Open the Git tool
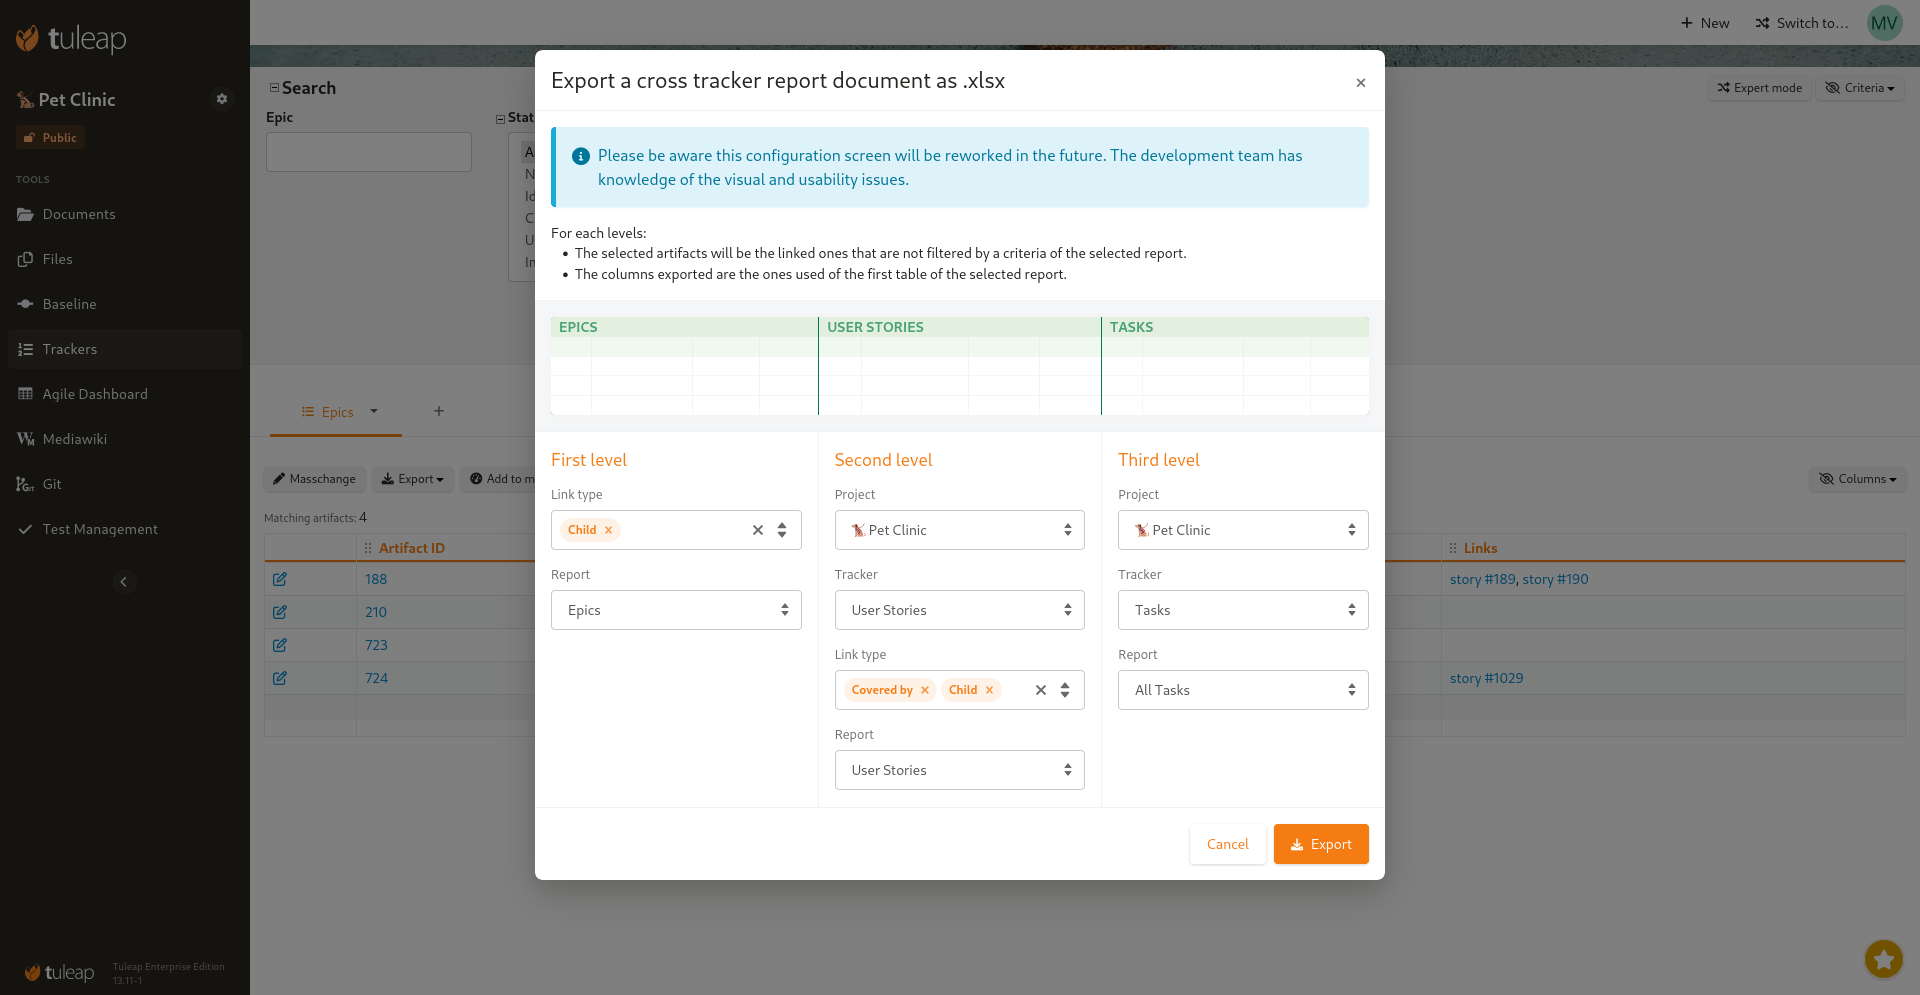Image resolution: width=1920 pixels, height=995 pixels. coord(51,484)
